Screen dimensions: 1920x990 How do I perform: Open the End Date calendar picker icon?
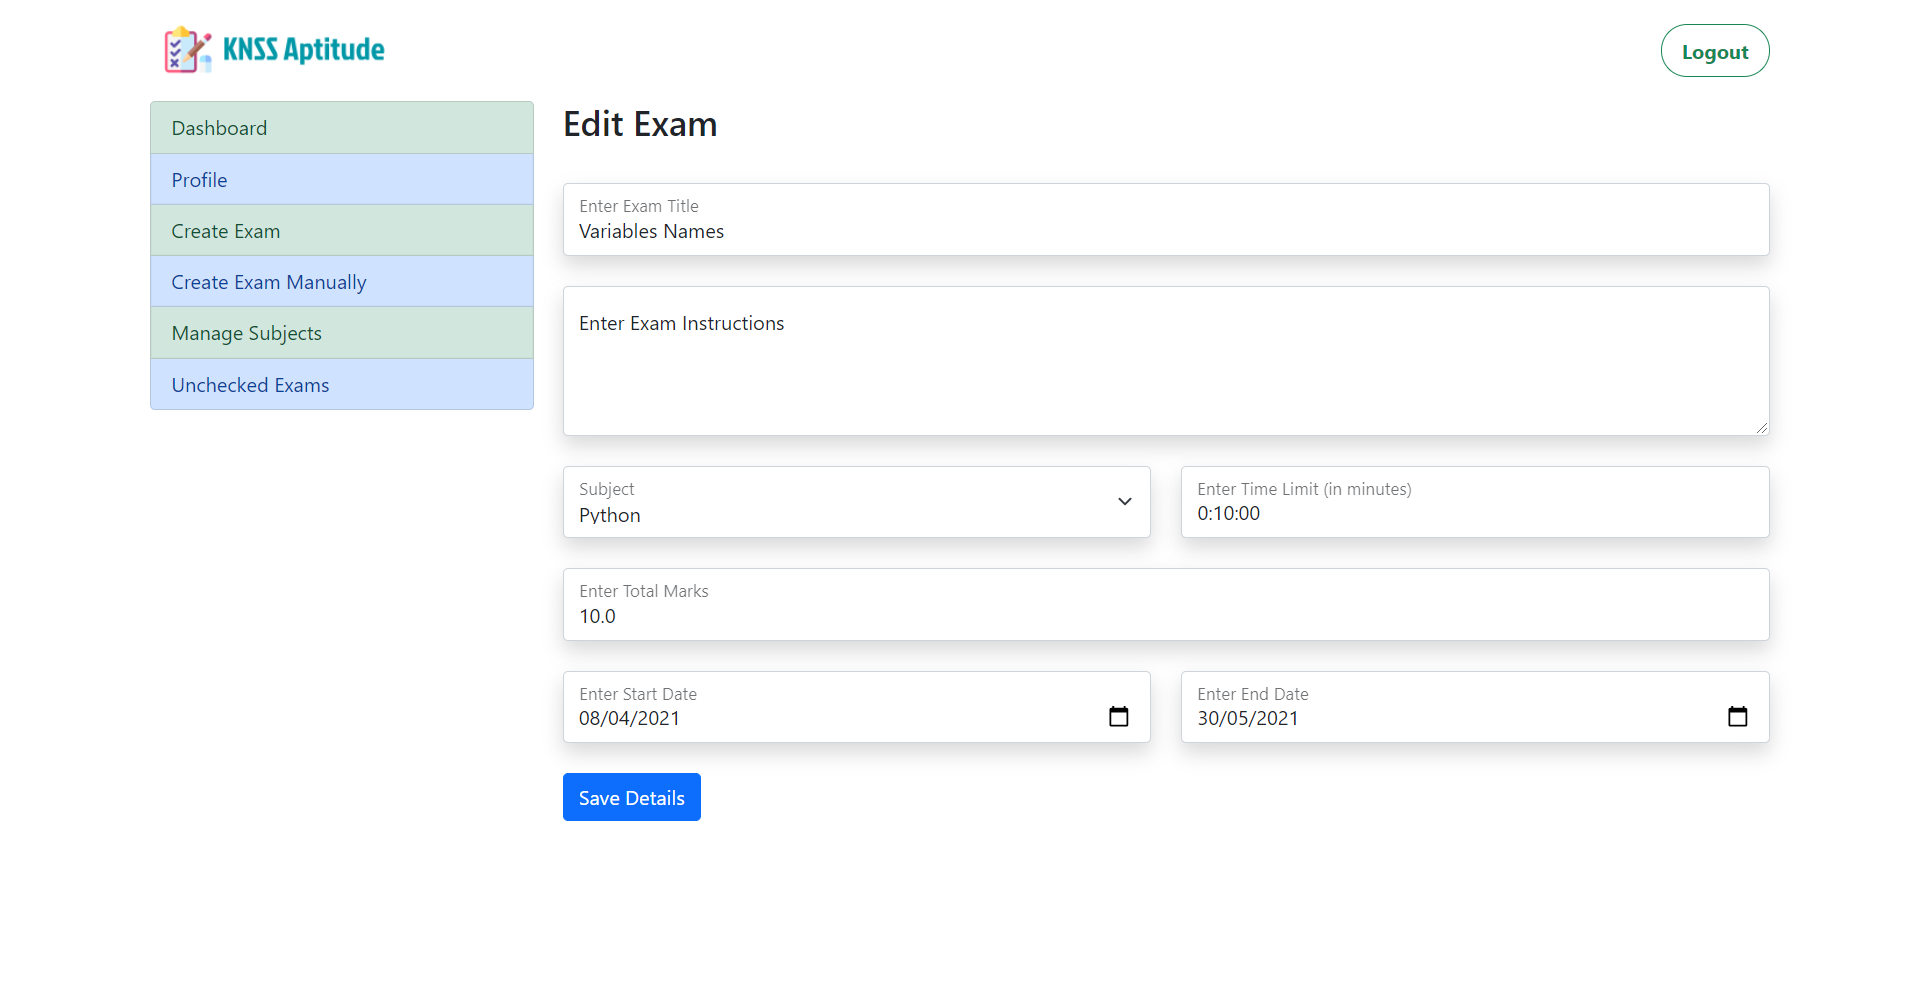point(1737,717)
